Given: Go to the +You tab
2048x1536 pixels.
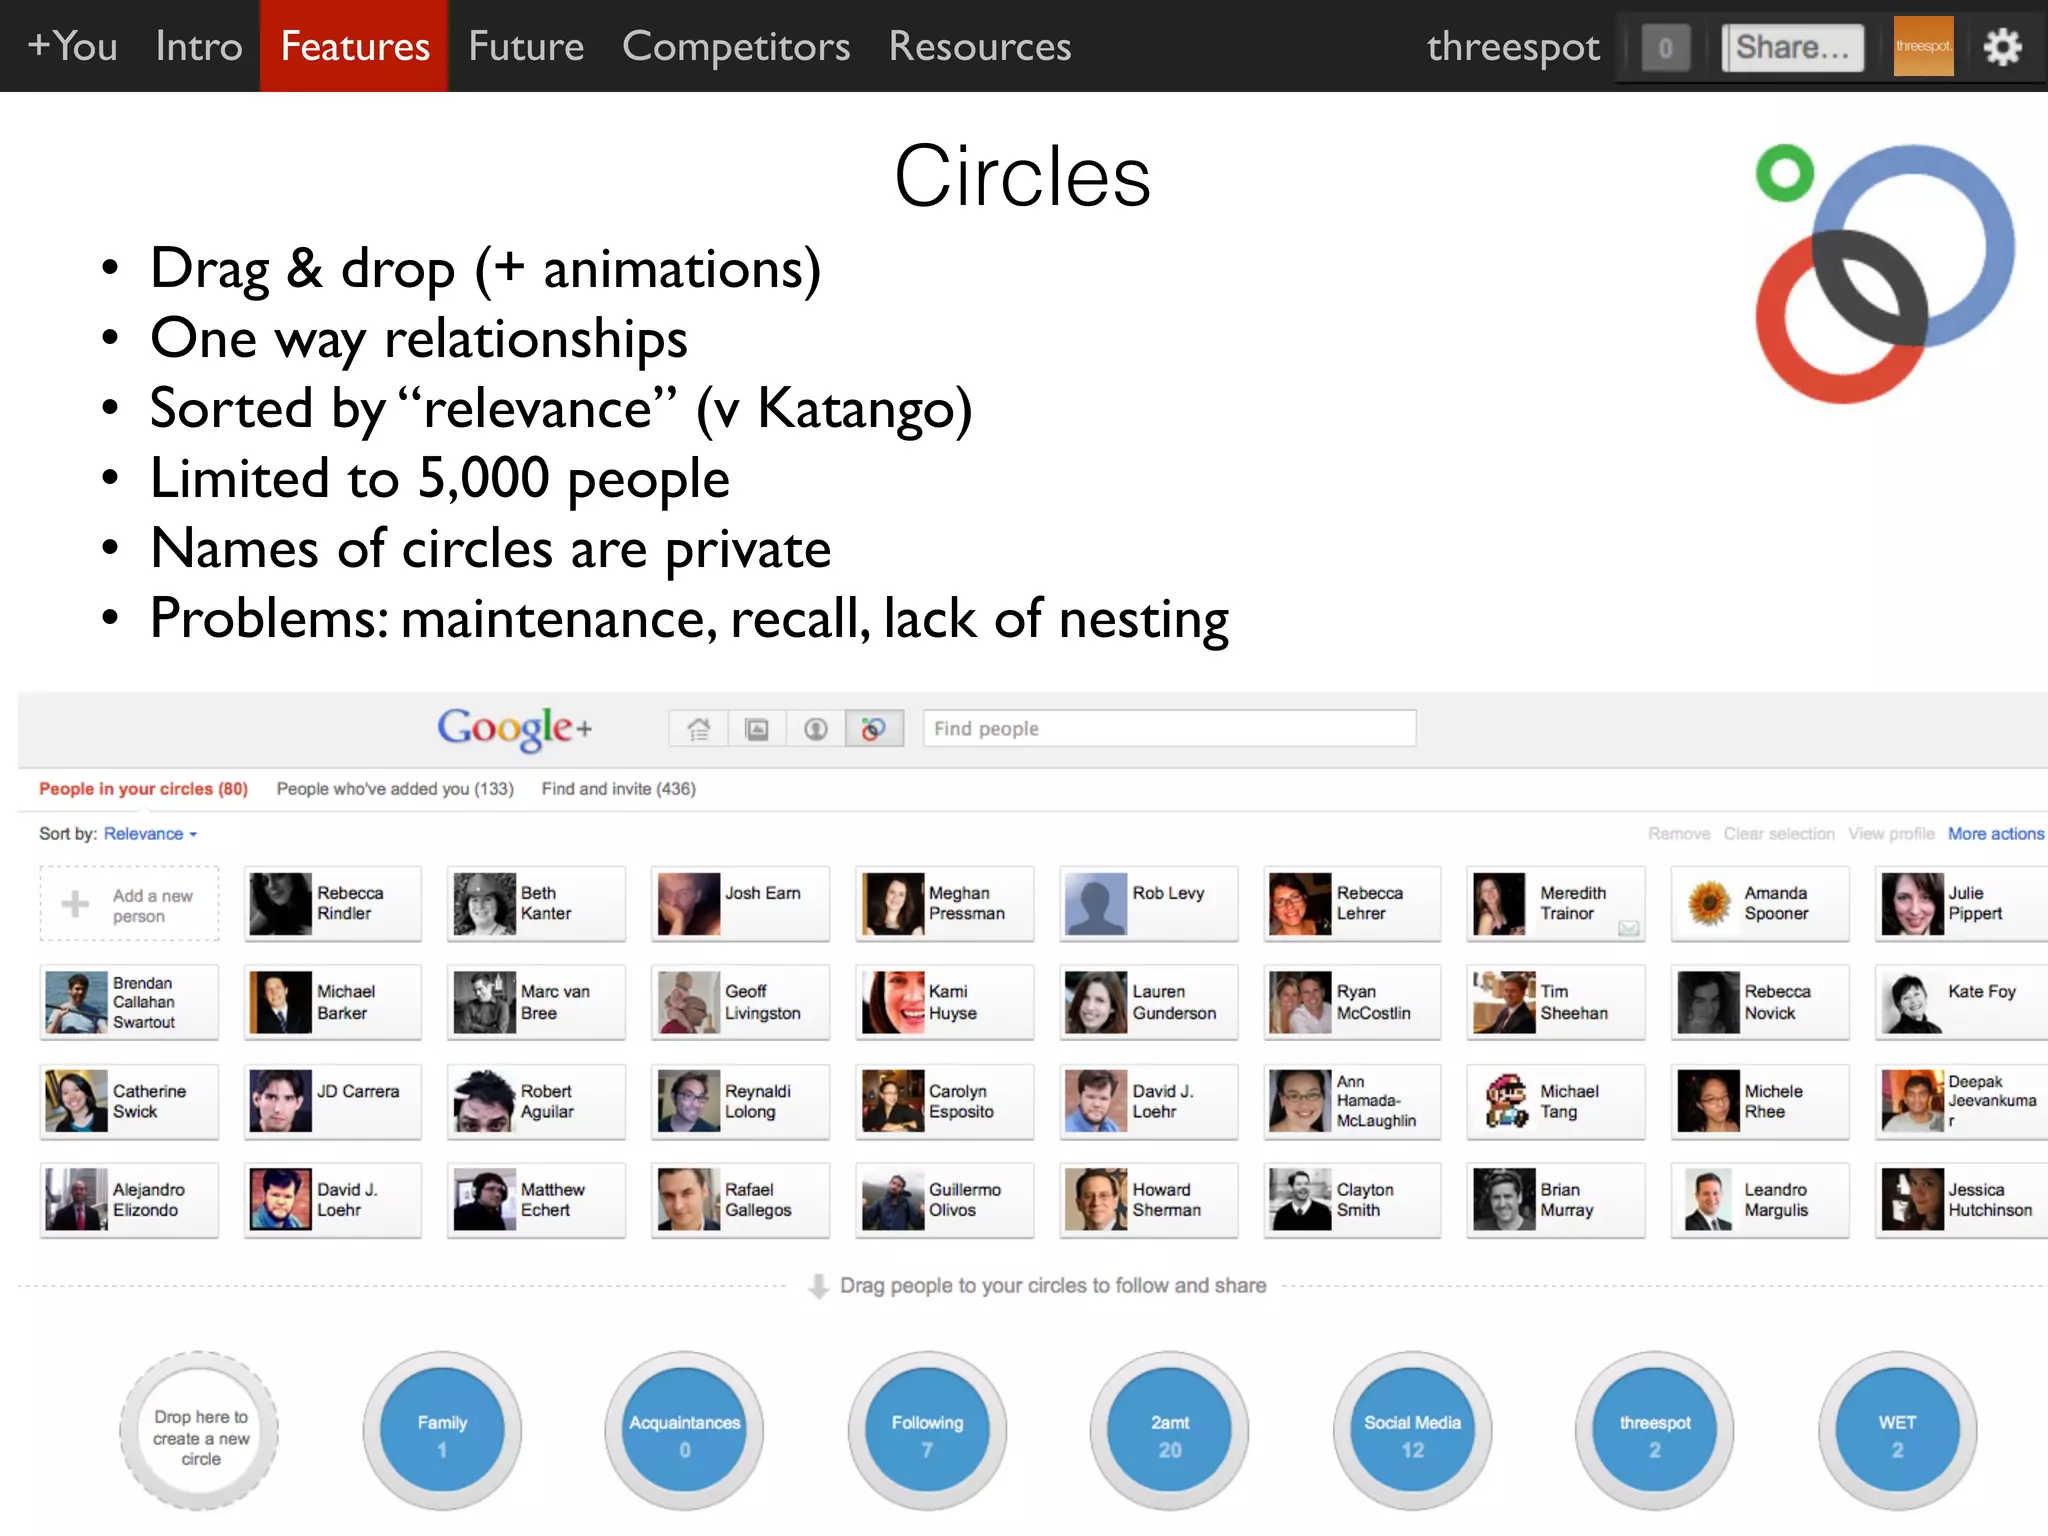Looking at the screenshot, I should click(x=72, y=46).
